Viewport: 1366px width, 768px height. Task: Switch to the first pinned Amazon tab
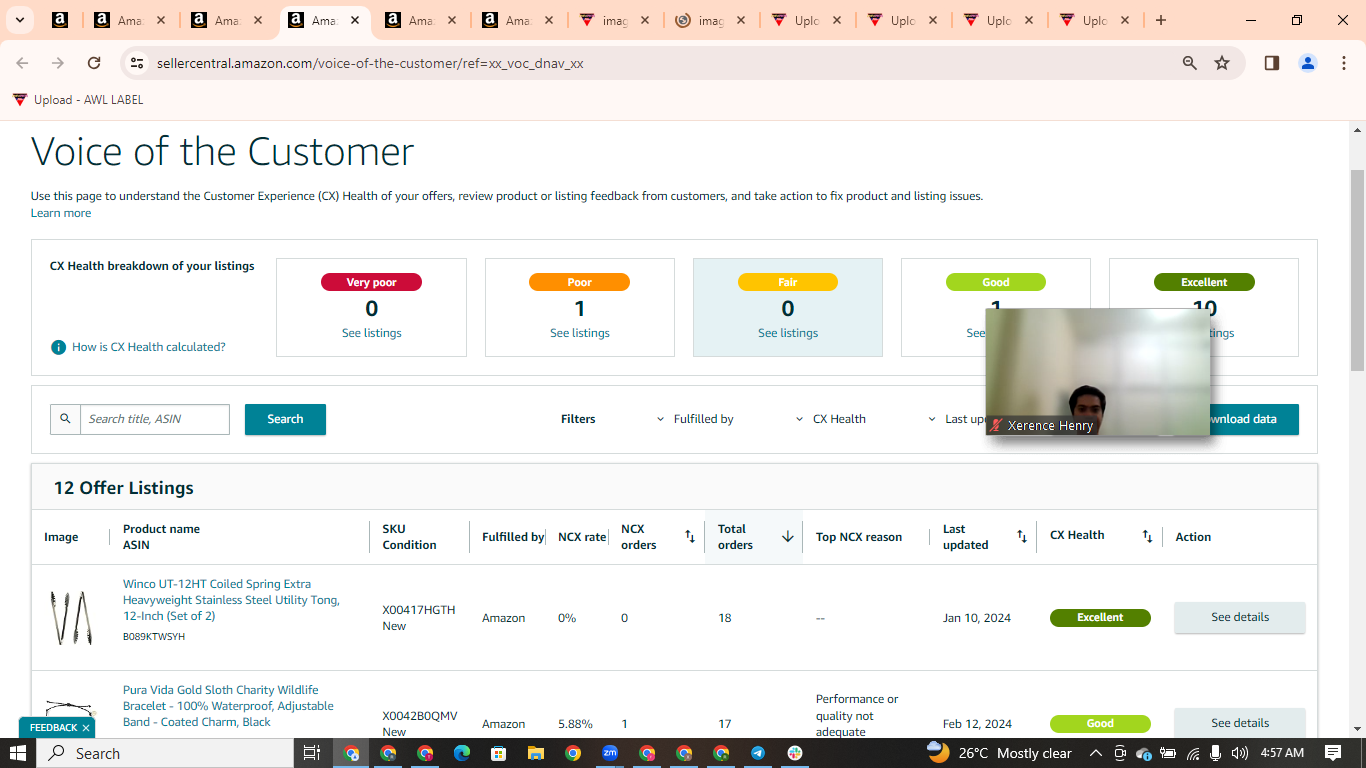coord(59,20)
